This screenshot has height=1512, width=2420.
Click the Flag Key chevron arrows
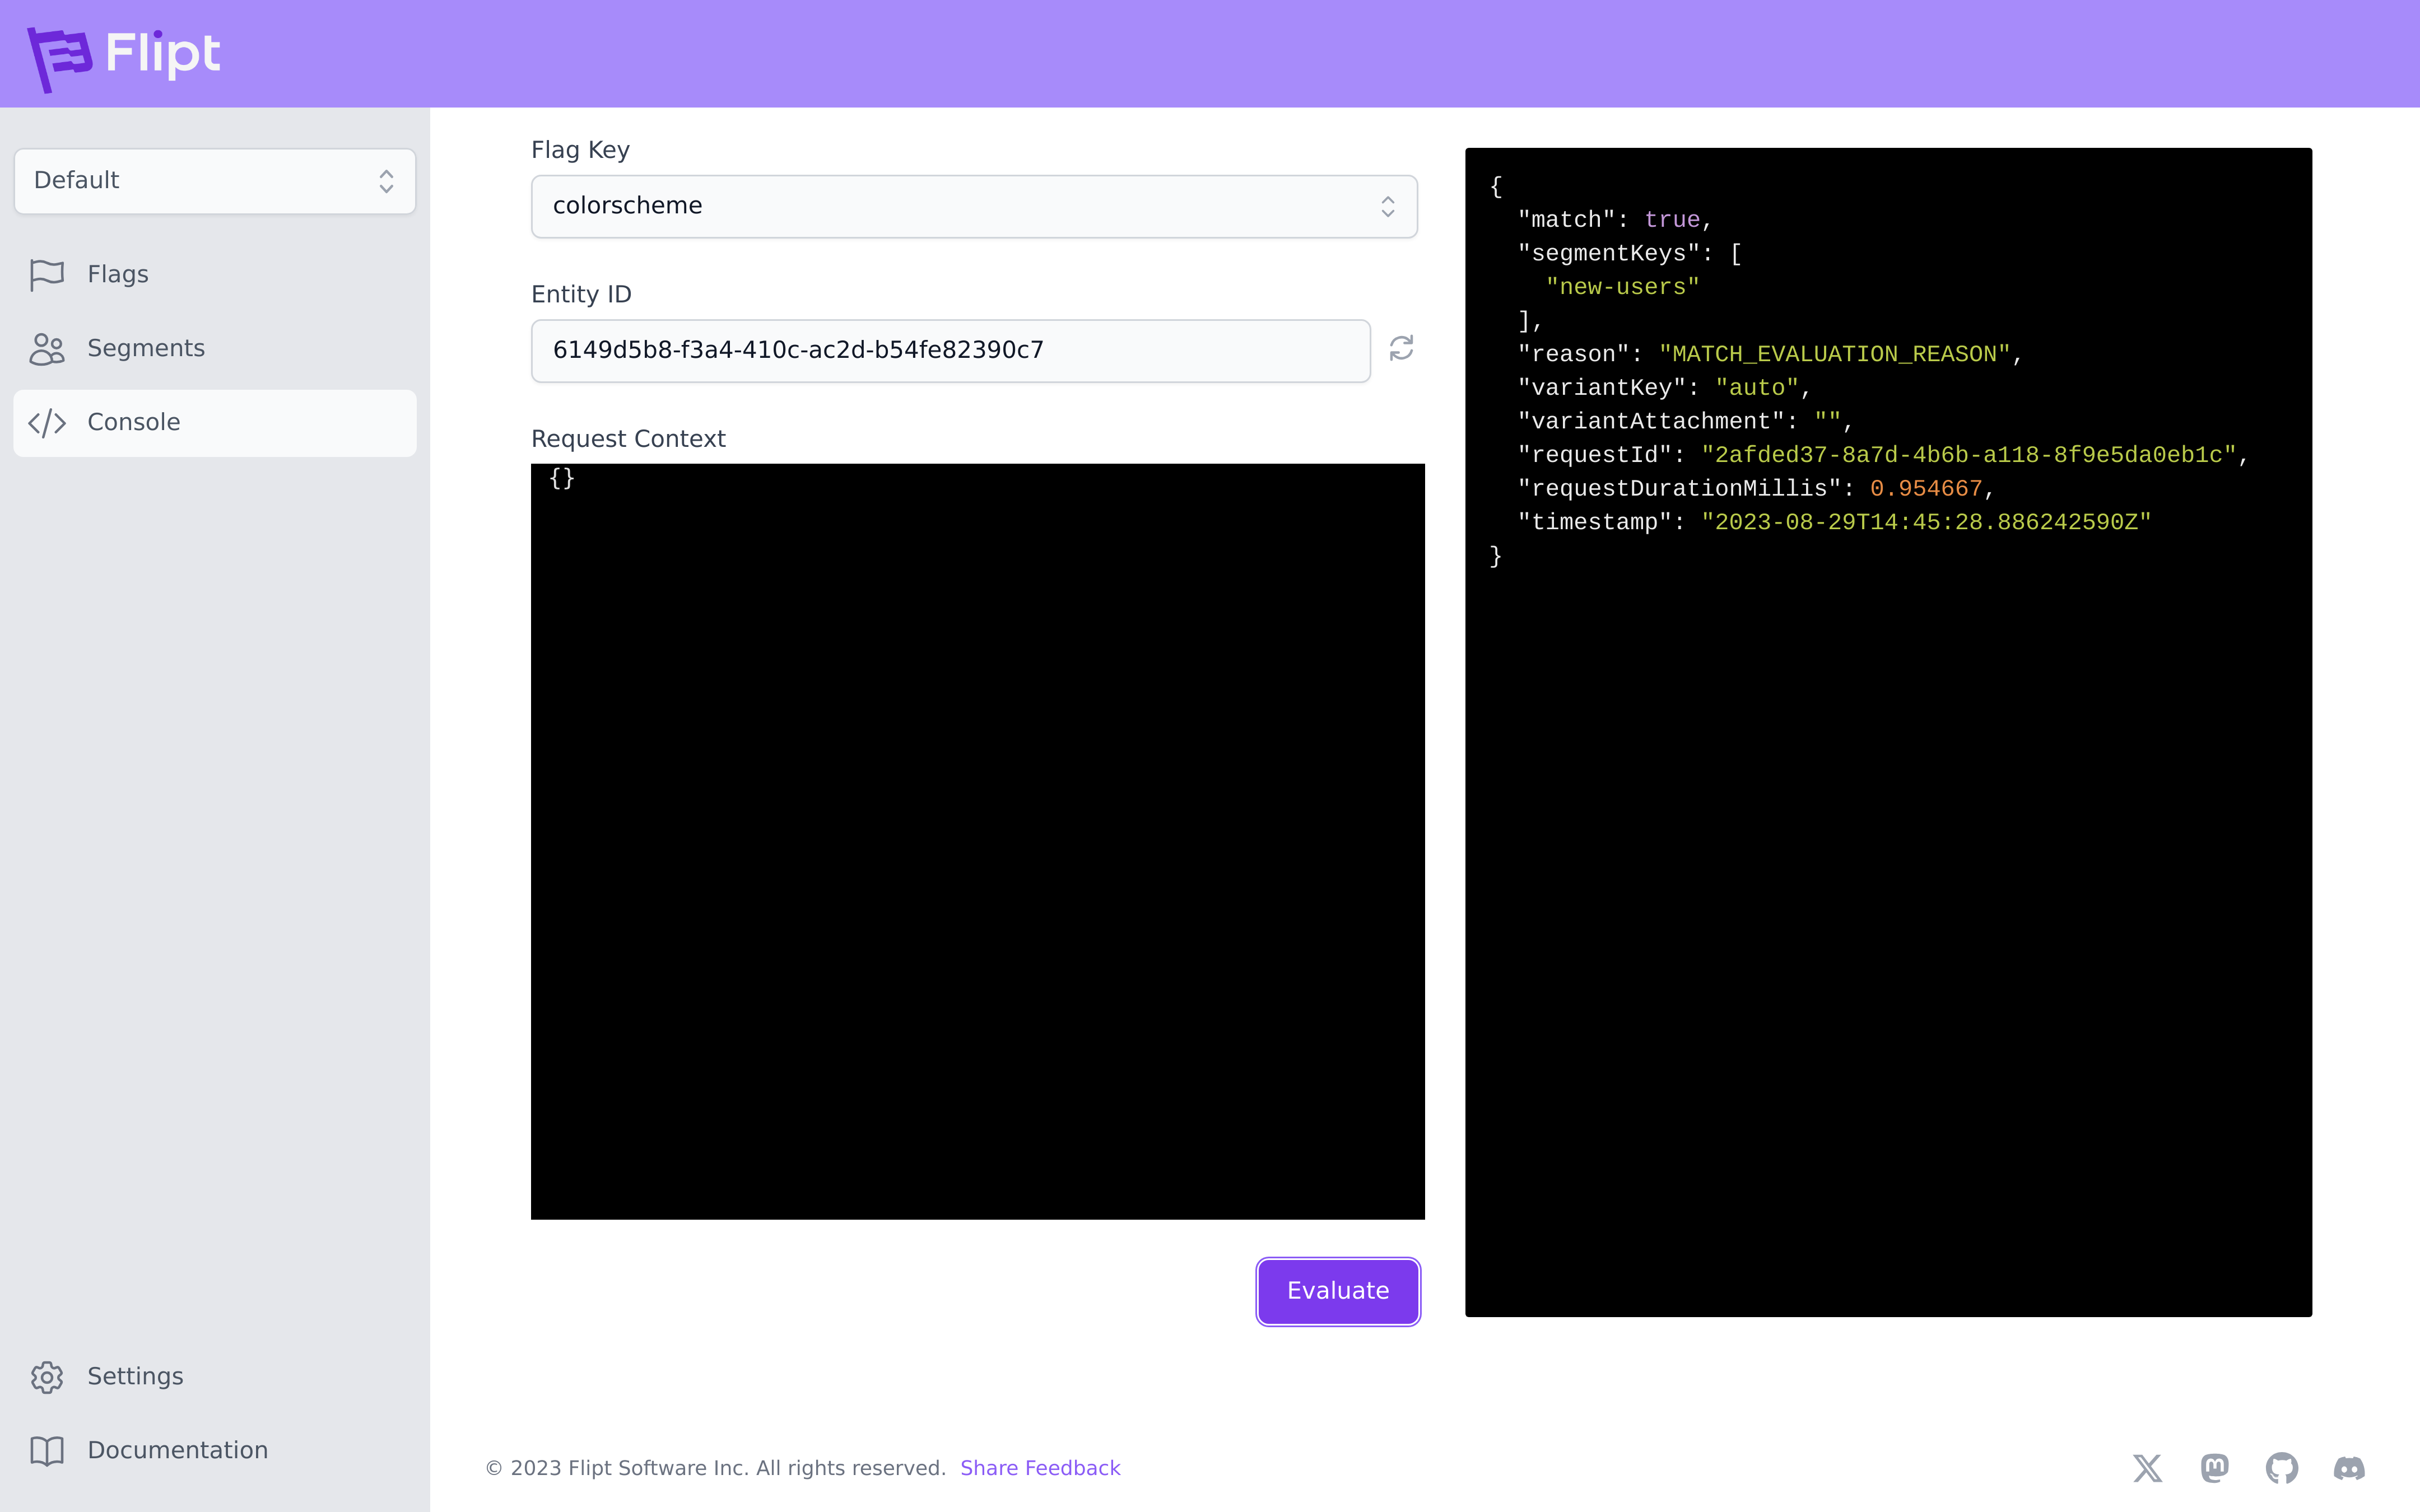(1387, 206)
